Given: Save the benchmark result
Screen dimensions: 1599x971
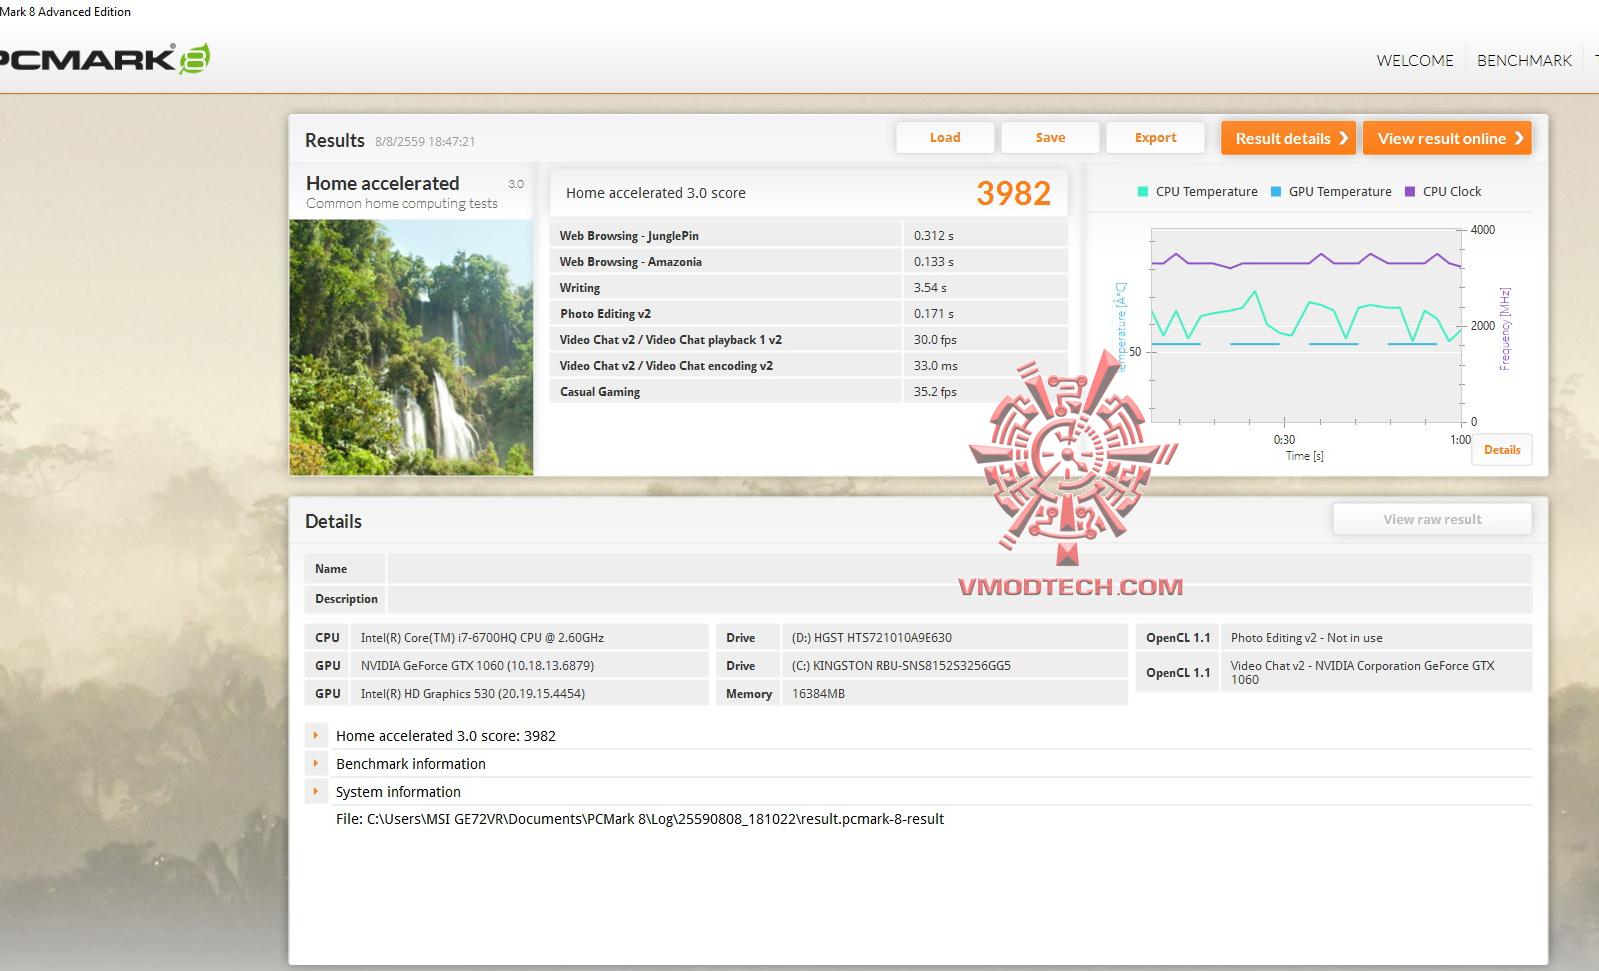Looking at the screenshot, I should pos(1050,138).
